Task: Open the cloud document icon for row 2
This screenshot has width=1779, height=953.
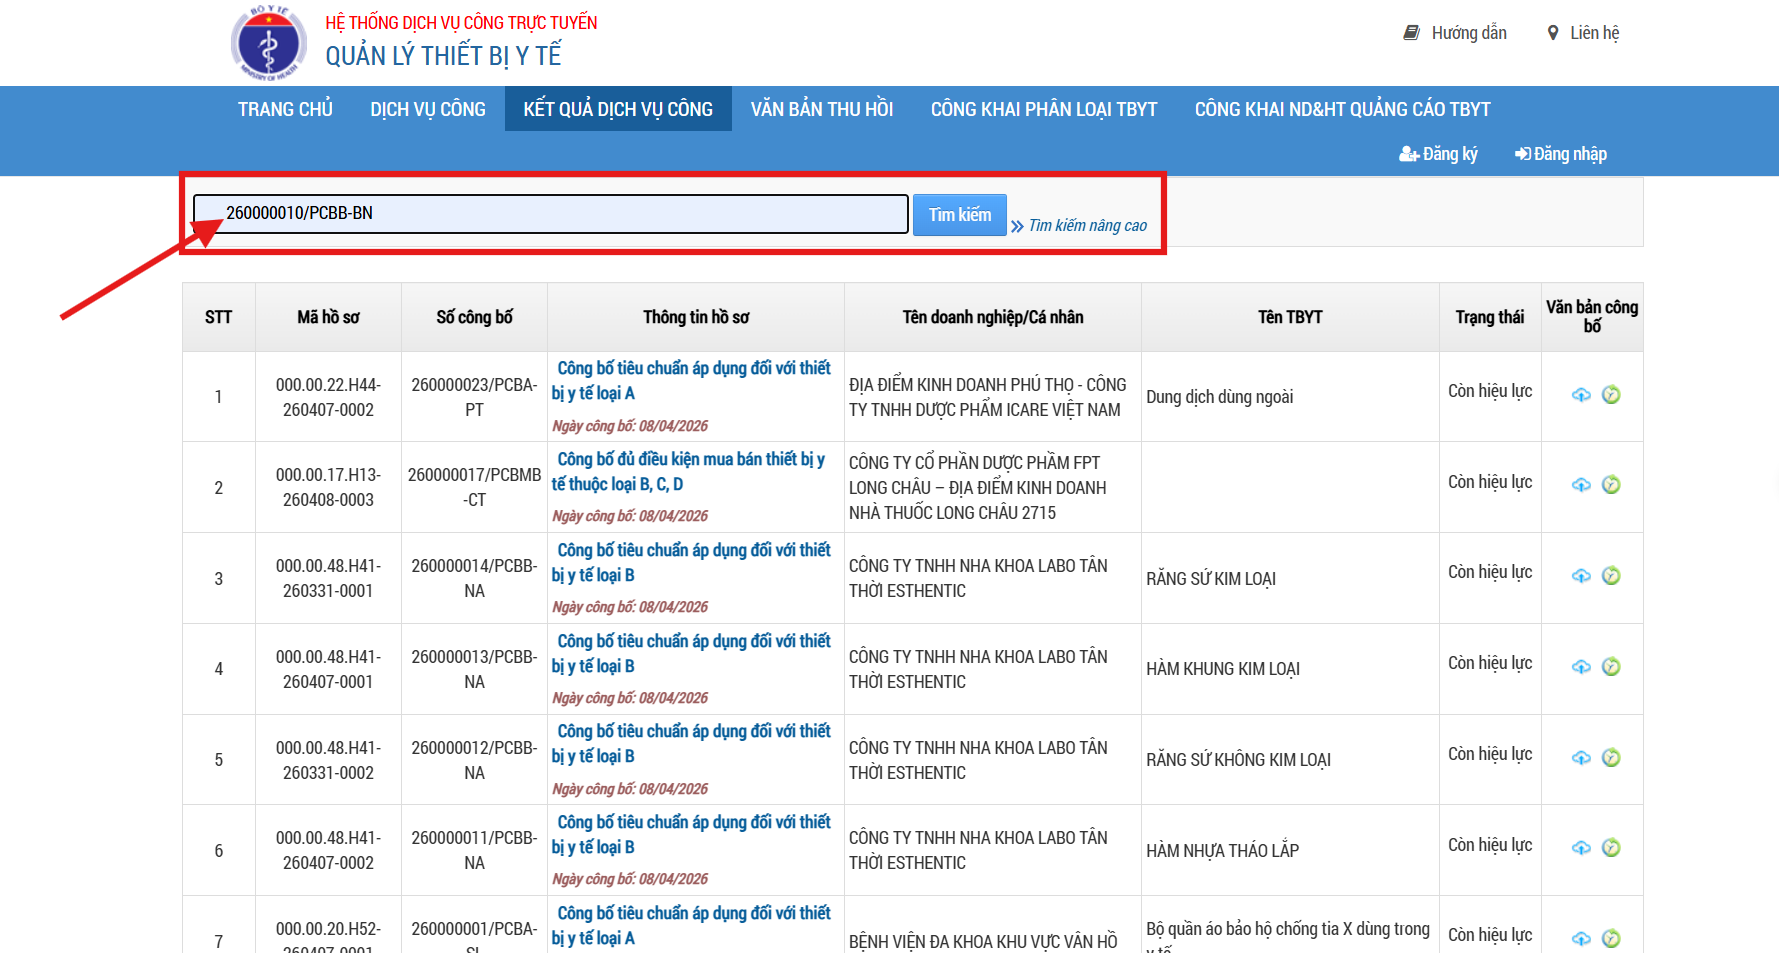Action: (1581, 485)
